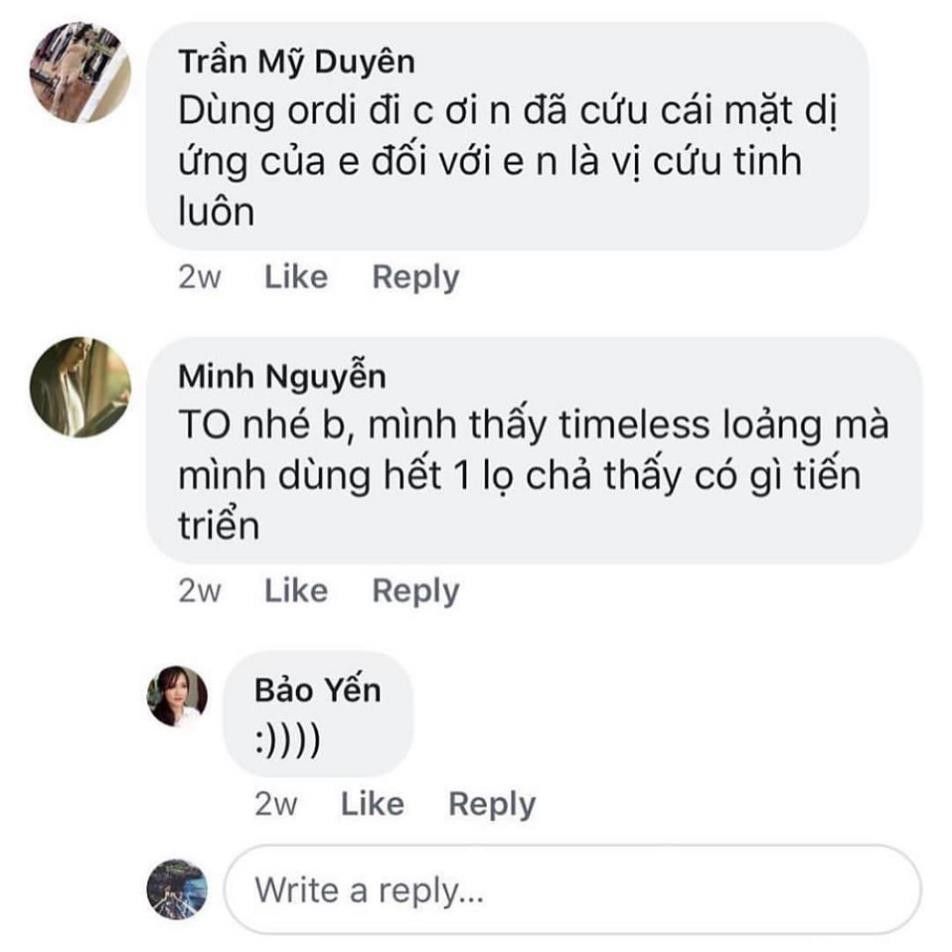The height and width of the screenshot is (952, 952).
Task: Open Bảo Yến's profile name link
Action: [x=317, y=690]
